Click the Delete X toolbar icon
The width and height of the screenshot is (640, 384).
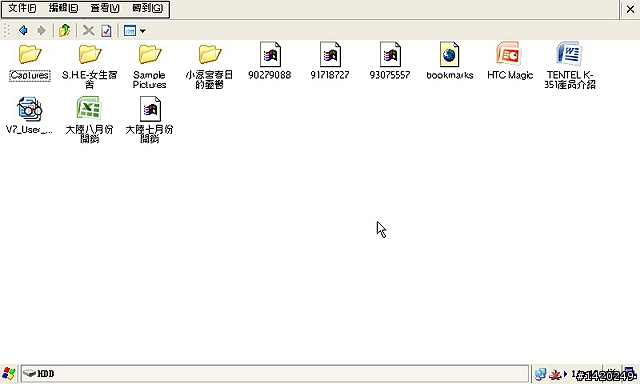(x=88, y=30)
